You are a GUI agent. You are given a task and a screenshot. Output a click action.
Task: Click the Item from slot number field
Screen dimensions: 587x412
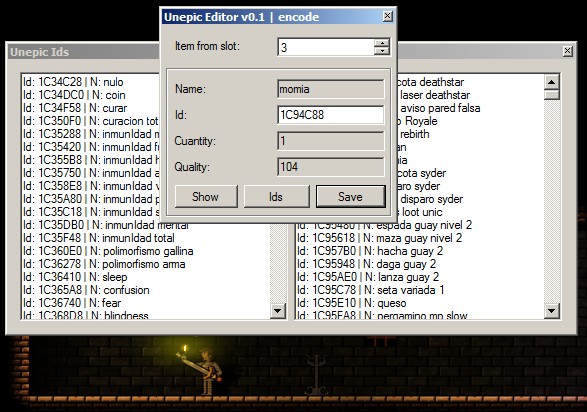coord(326,47)
